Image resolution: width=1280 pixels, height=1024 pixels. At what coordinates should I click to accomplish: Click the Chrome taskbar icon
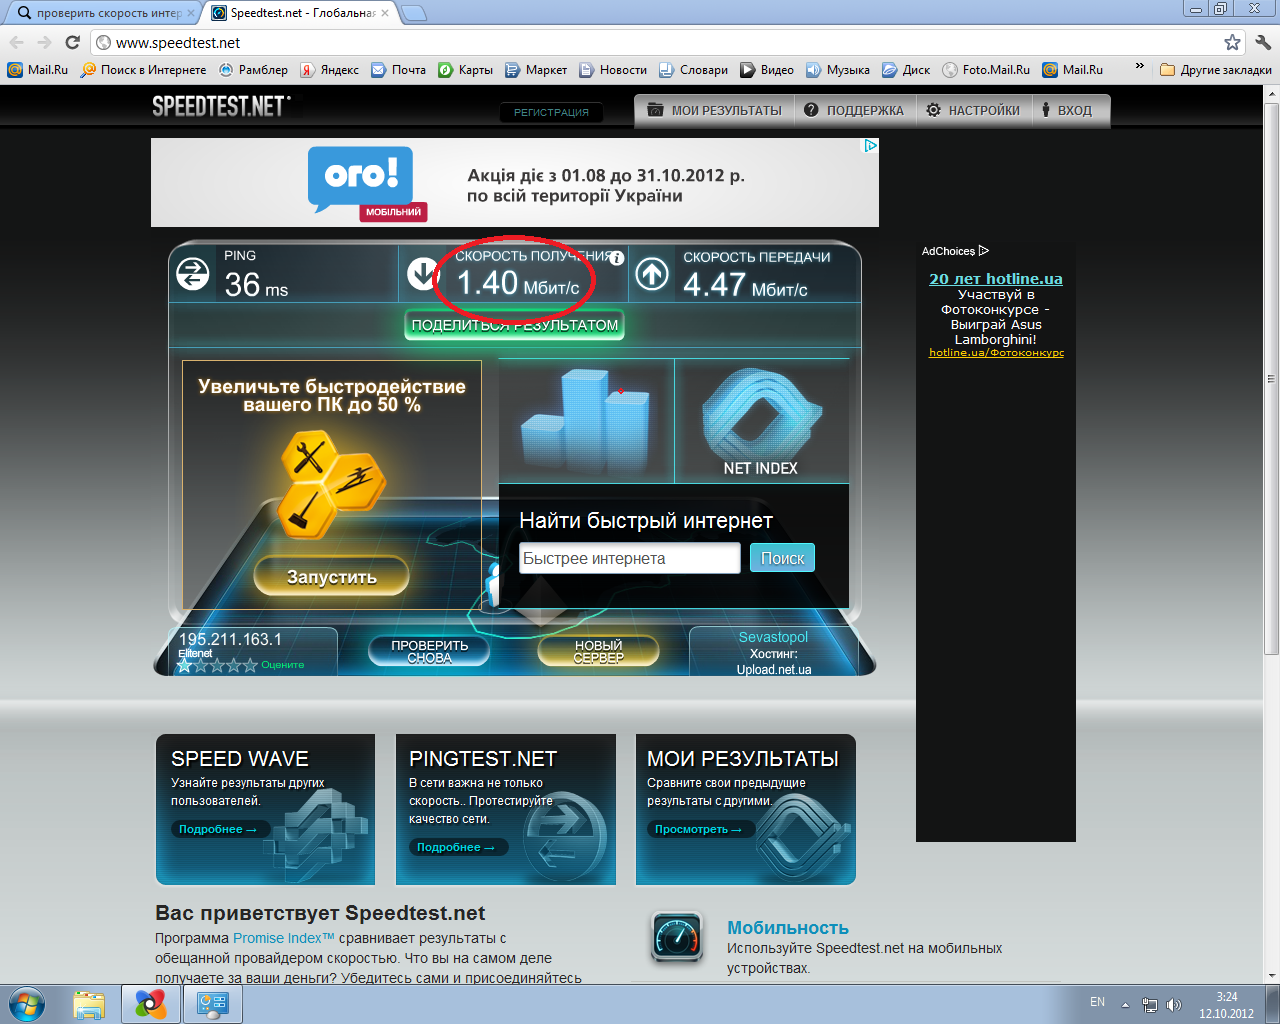tap(151, 1004)
